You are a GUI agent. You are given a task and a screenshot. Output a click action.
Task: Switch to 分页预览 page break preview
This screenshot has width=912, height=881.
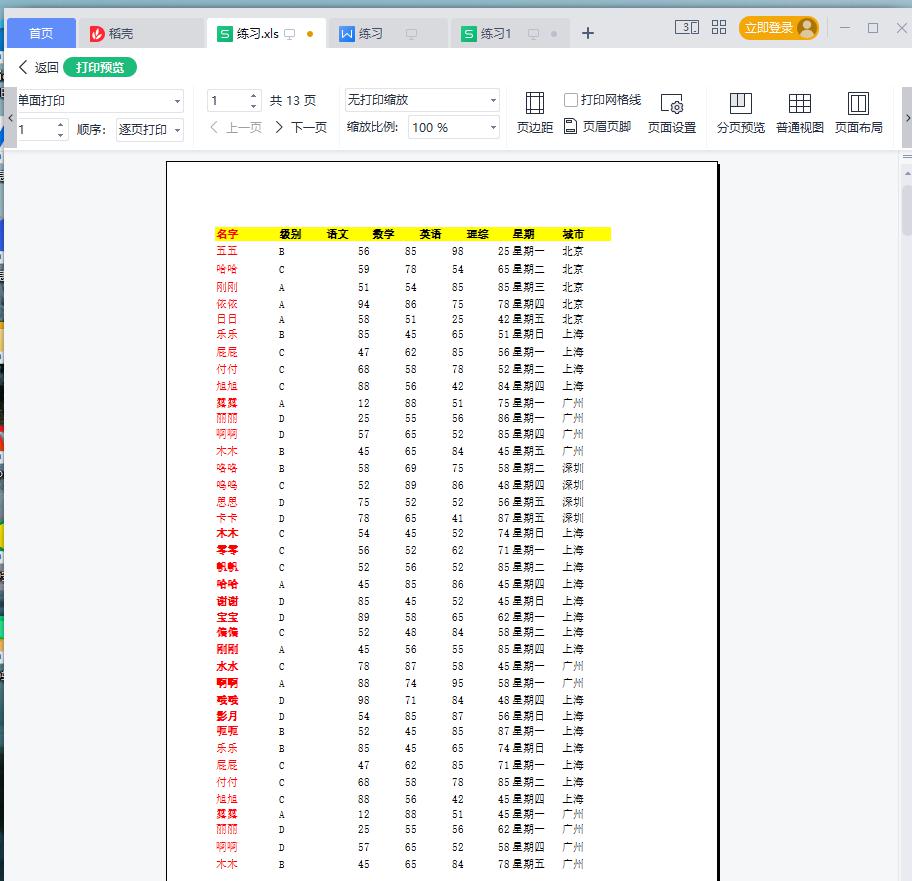(740, 113)
